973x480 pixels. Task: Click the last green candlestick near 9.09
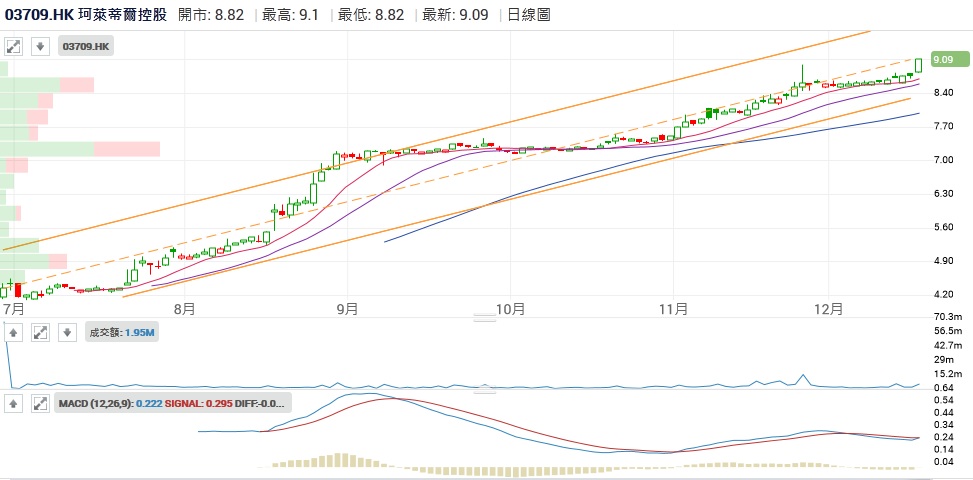pyautogui.click(x=918, y=65)
